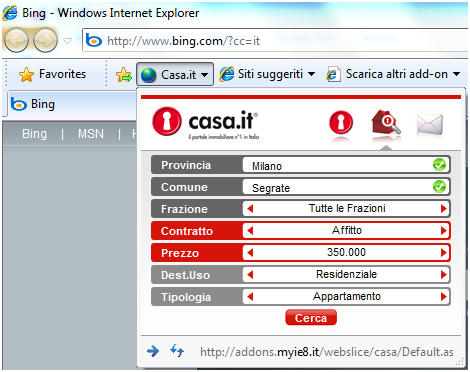Click right arrow in Frazione row
Viewport: 470px width, 372px height.
point(443,209)
